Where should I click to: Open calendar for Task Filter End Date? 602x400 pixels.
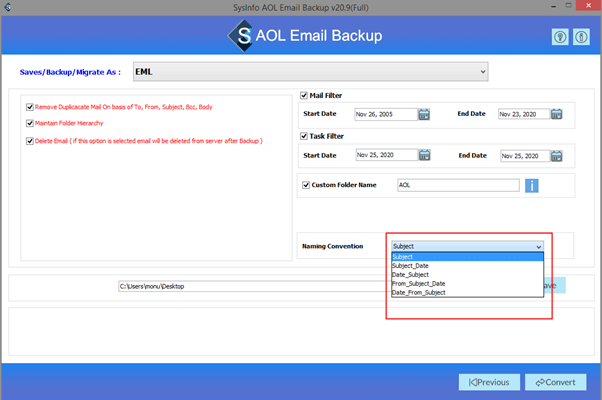coord(556,156)
